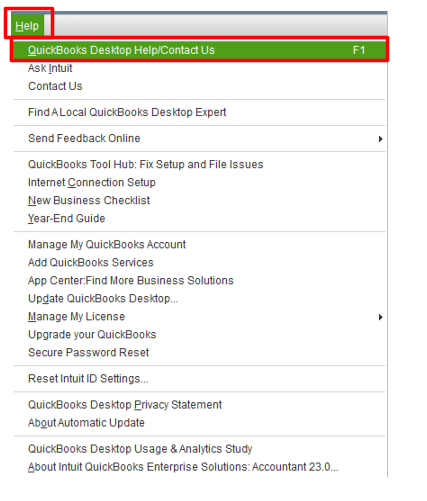Select QuickBooks Desktop Help/Contact Us

199,50
